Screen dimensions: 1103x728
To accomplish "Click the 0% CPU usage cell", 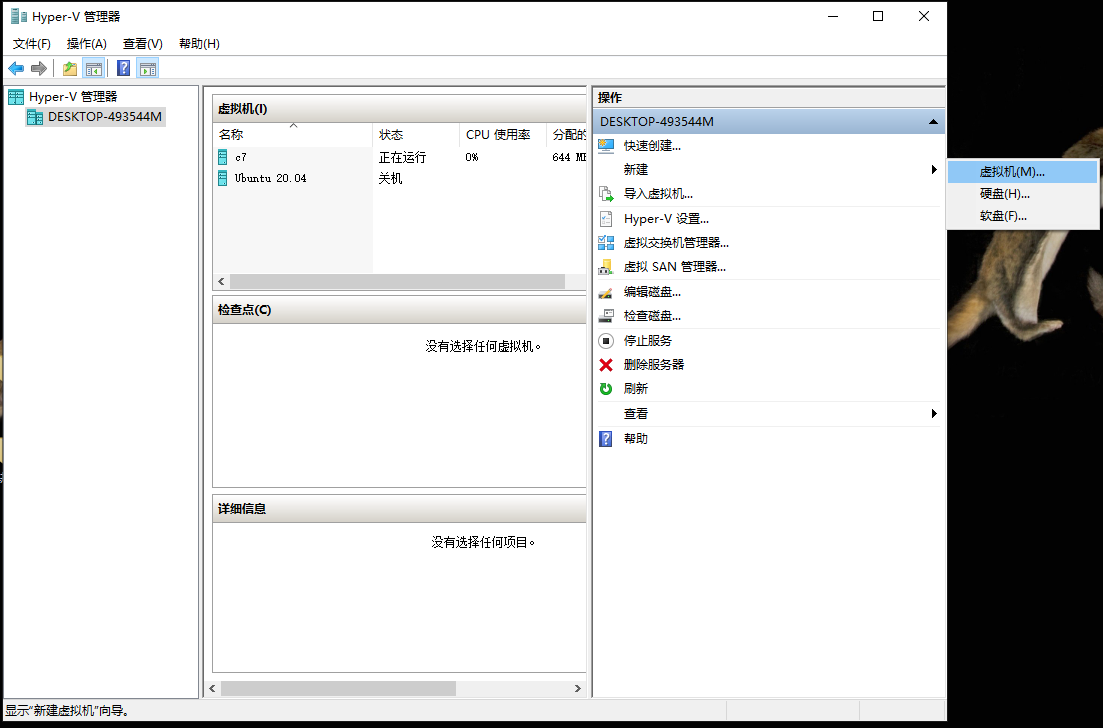I will (x=472, y=158).
